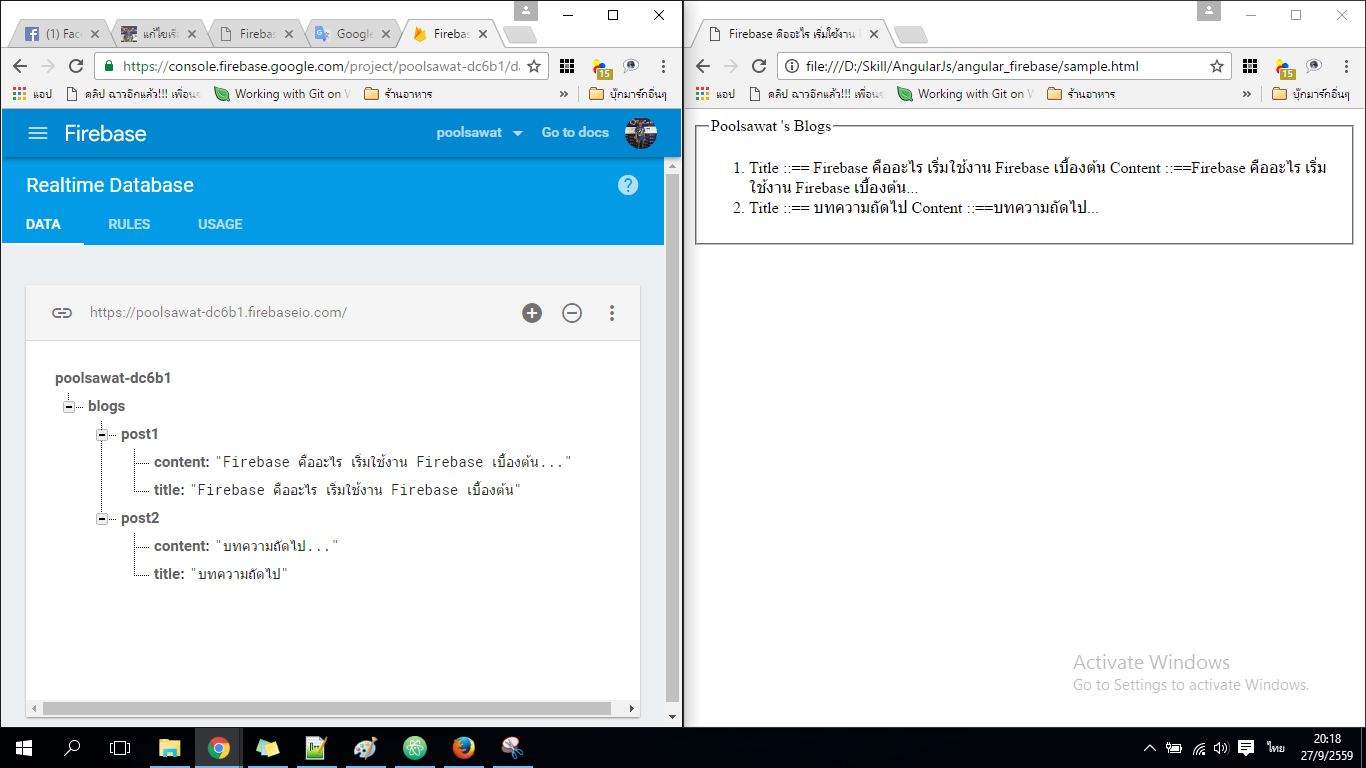
Task: Collapse the post1 node
Action: (102, 435)
